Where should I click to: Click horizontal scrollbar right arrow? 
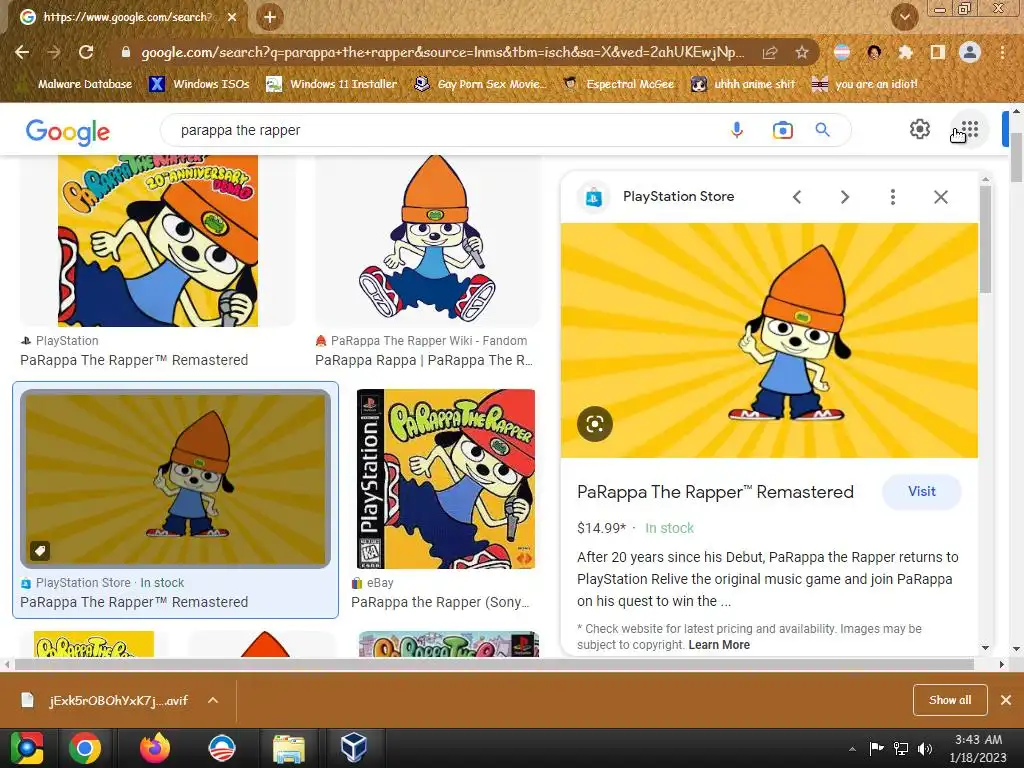(x=1002, y=664)
